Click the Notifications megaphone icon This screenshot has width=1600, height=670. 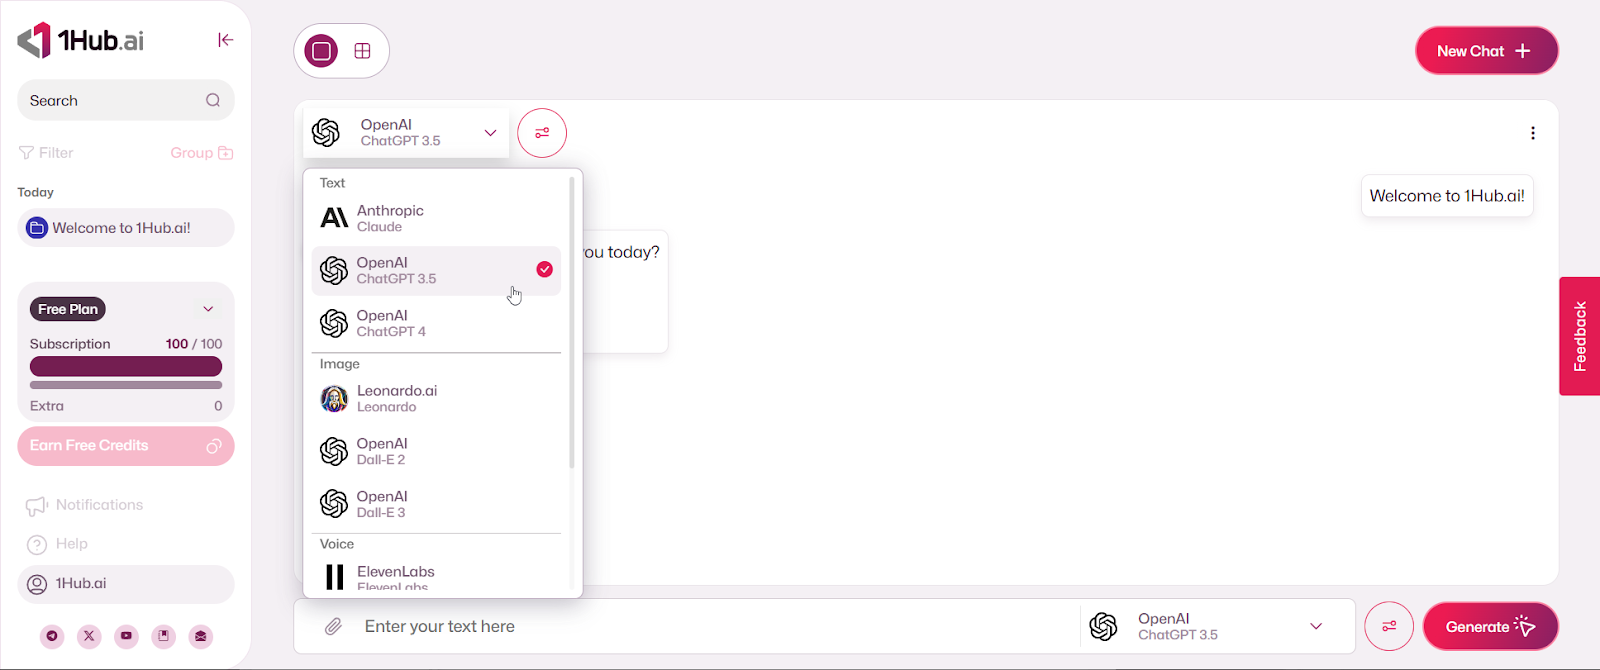click(37, 506)
